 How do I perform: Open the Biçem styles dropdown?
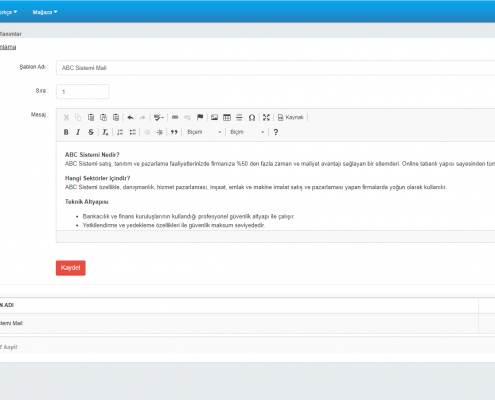tap(204, 132)
